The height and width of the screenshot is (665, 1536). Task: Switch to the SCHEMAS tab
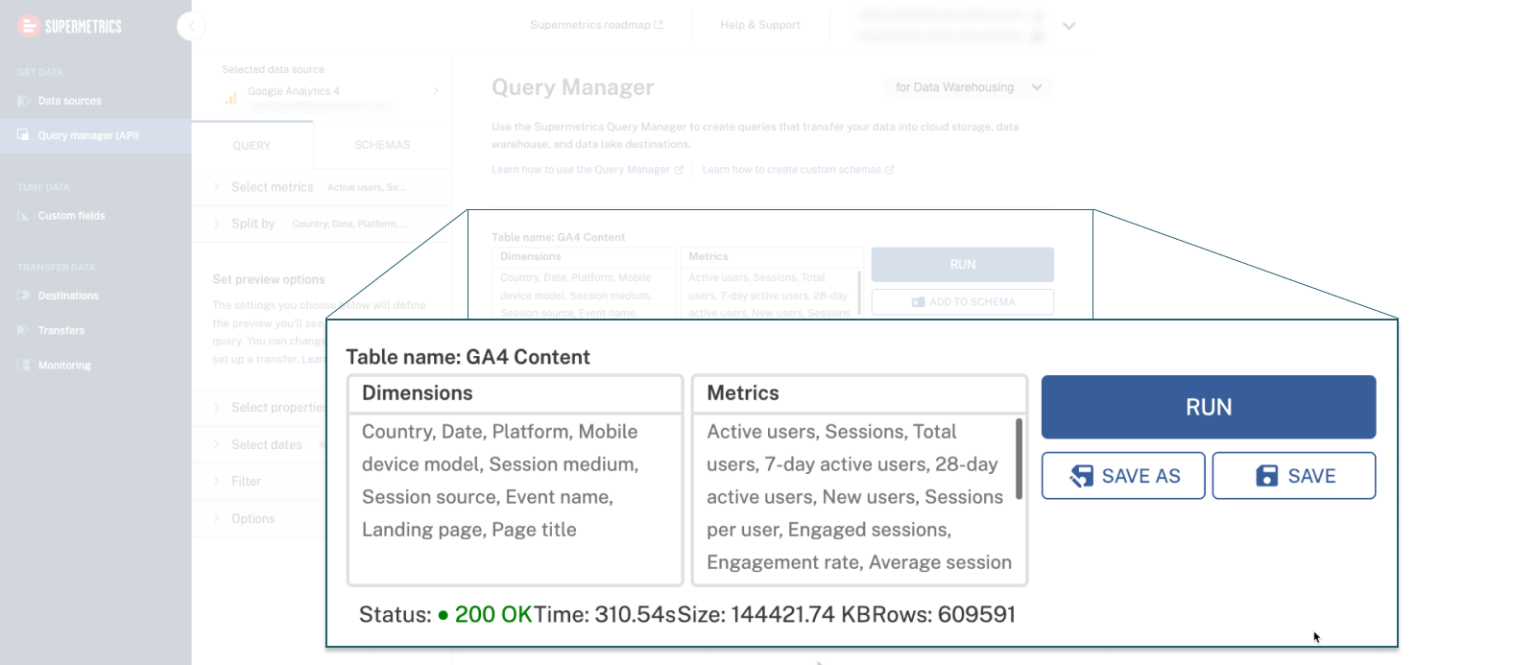[381, 145]
